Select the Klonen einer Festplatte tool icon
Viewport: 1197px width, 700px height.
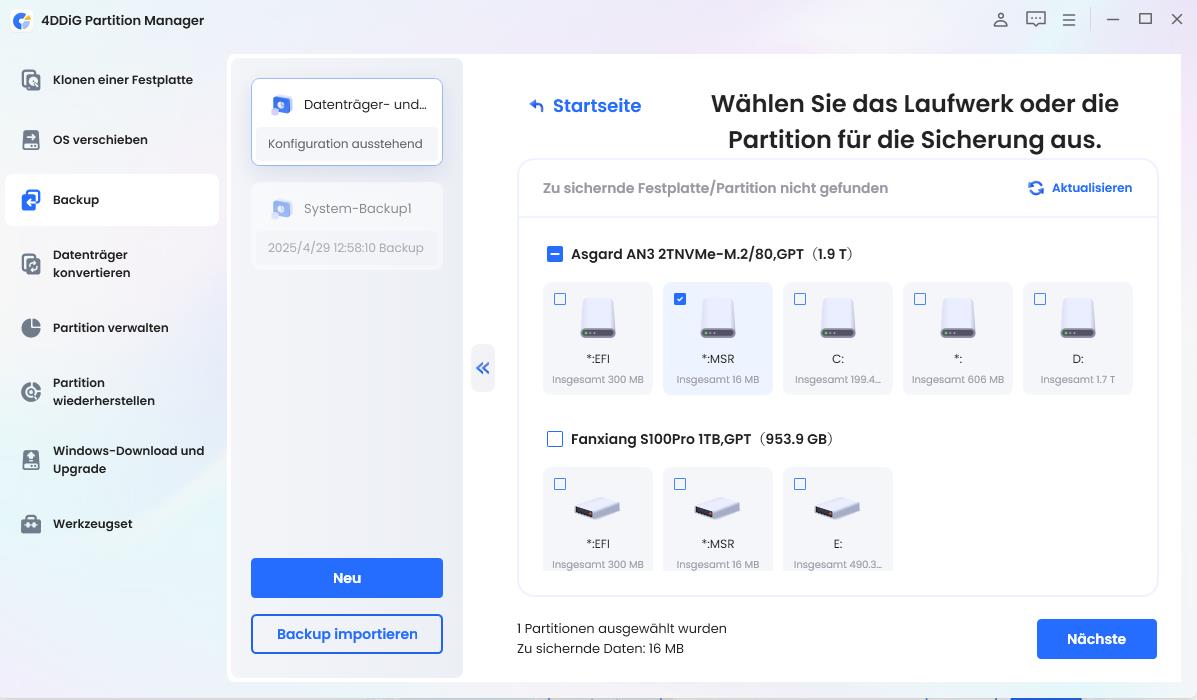[31, 79]
